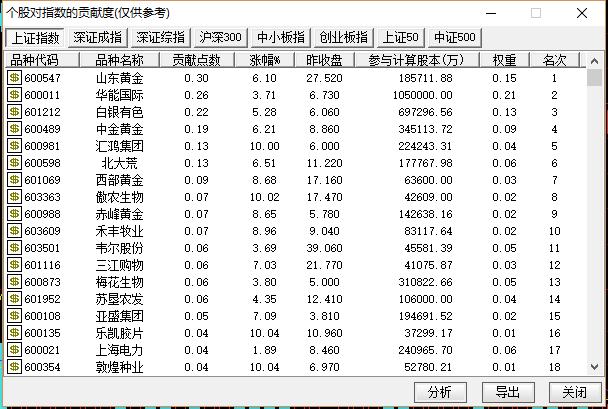Select stock name 傲农生物

click(119, 197)
